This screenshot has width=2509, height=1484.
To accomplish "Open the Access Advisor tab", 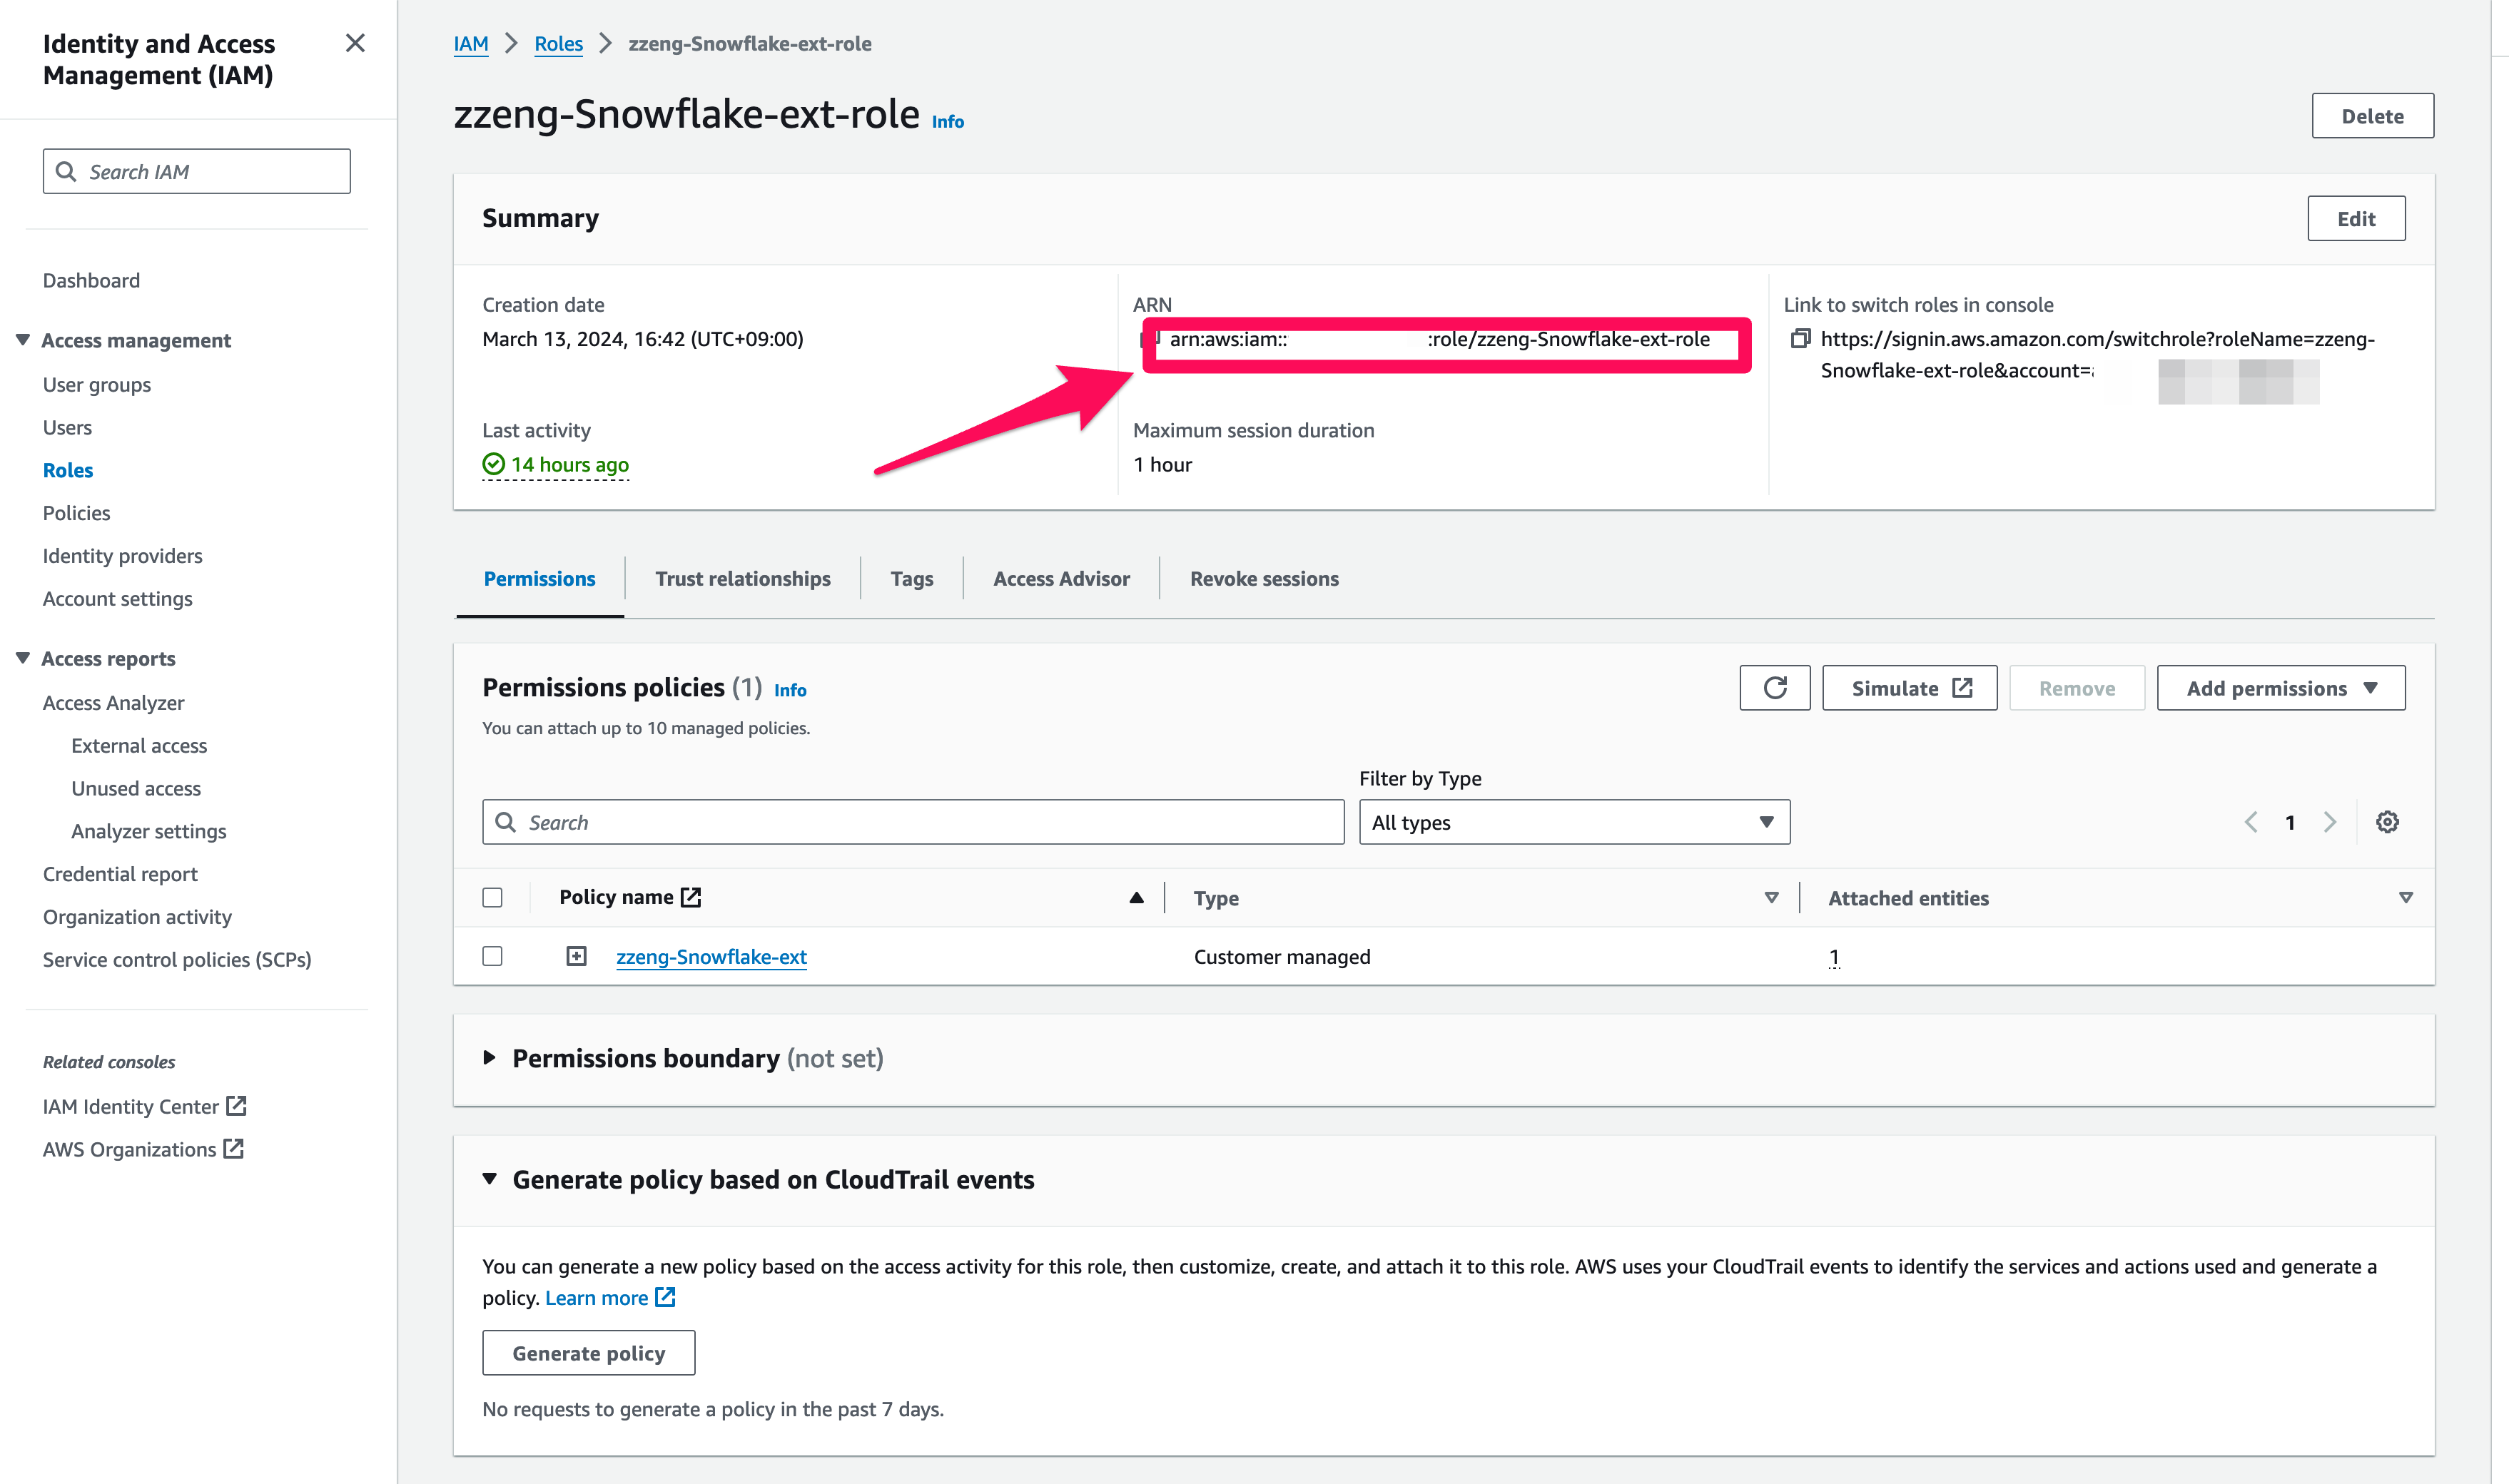I will click(1060, 578).
